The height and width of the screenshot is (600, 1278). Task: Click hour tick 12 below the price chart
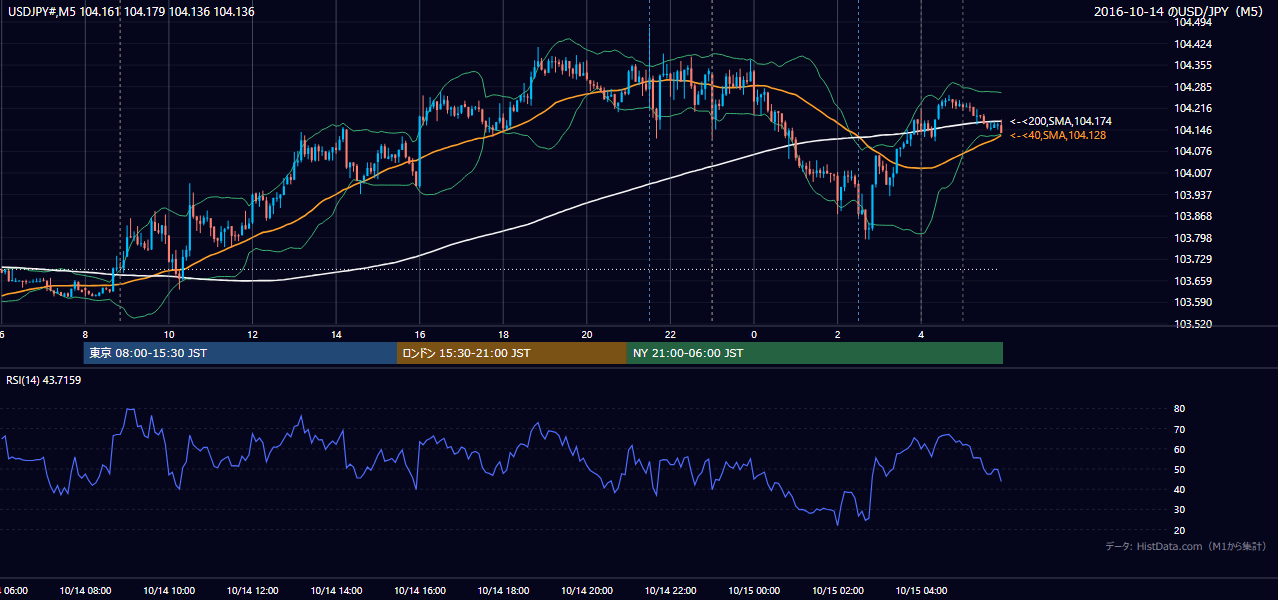click(x=252, y=334)
